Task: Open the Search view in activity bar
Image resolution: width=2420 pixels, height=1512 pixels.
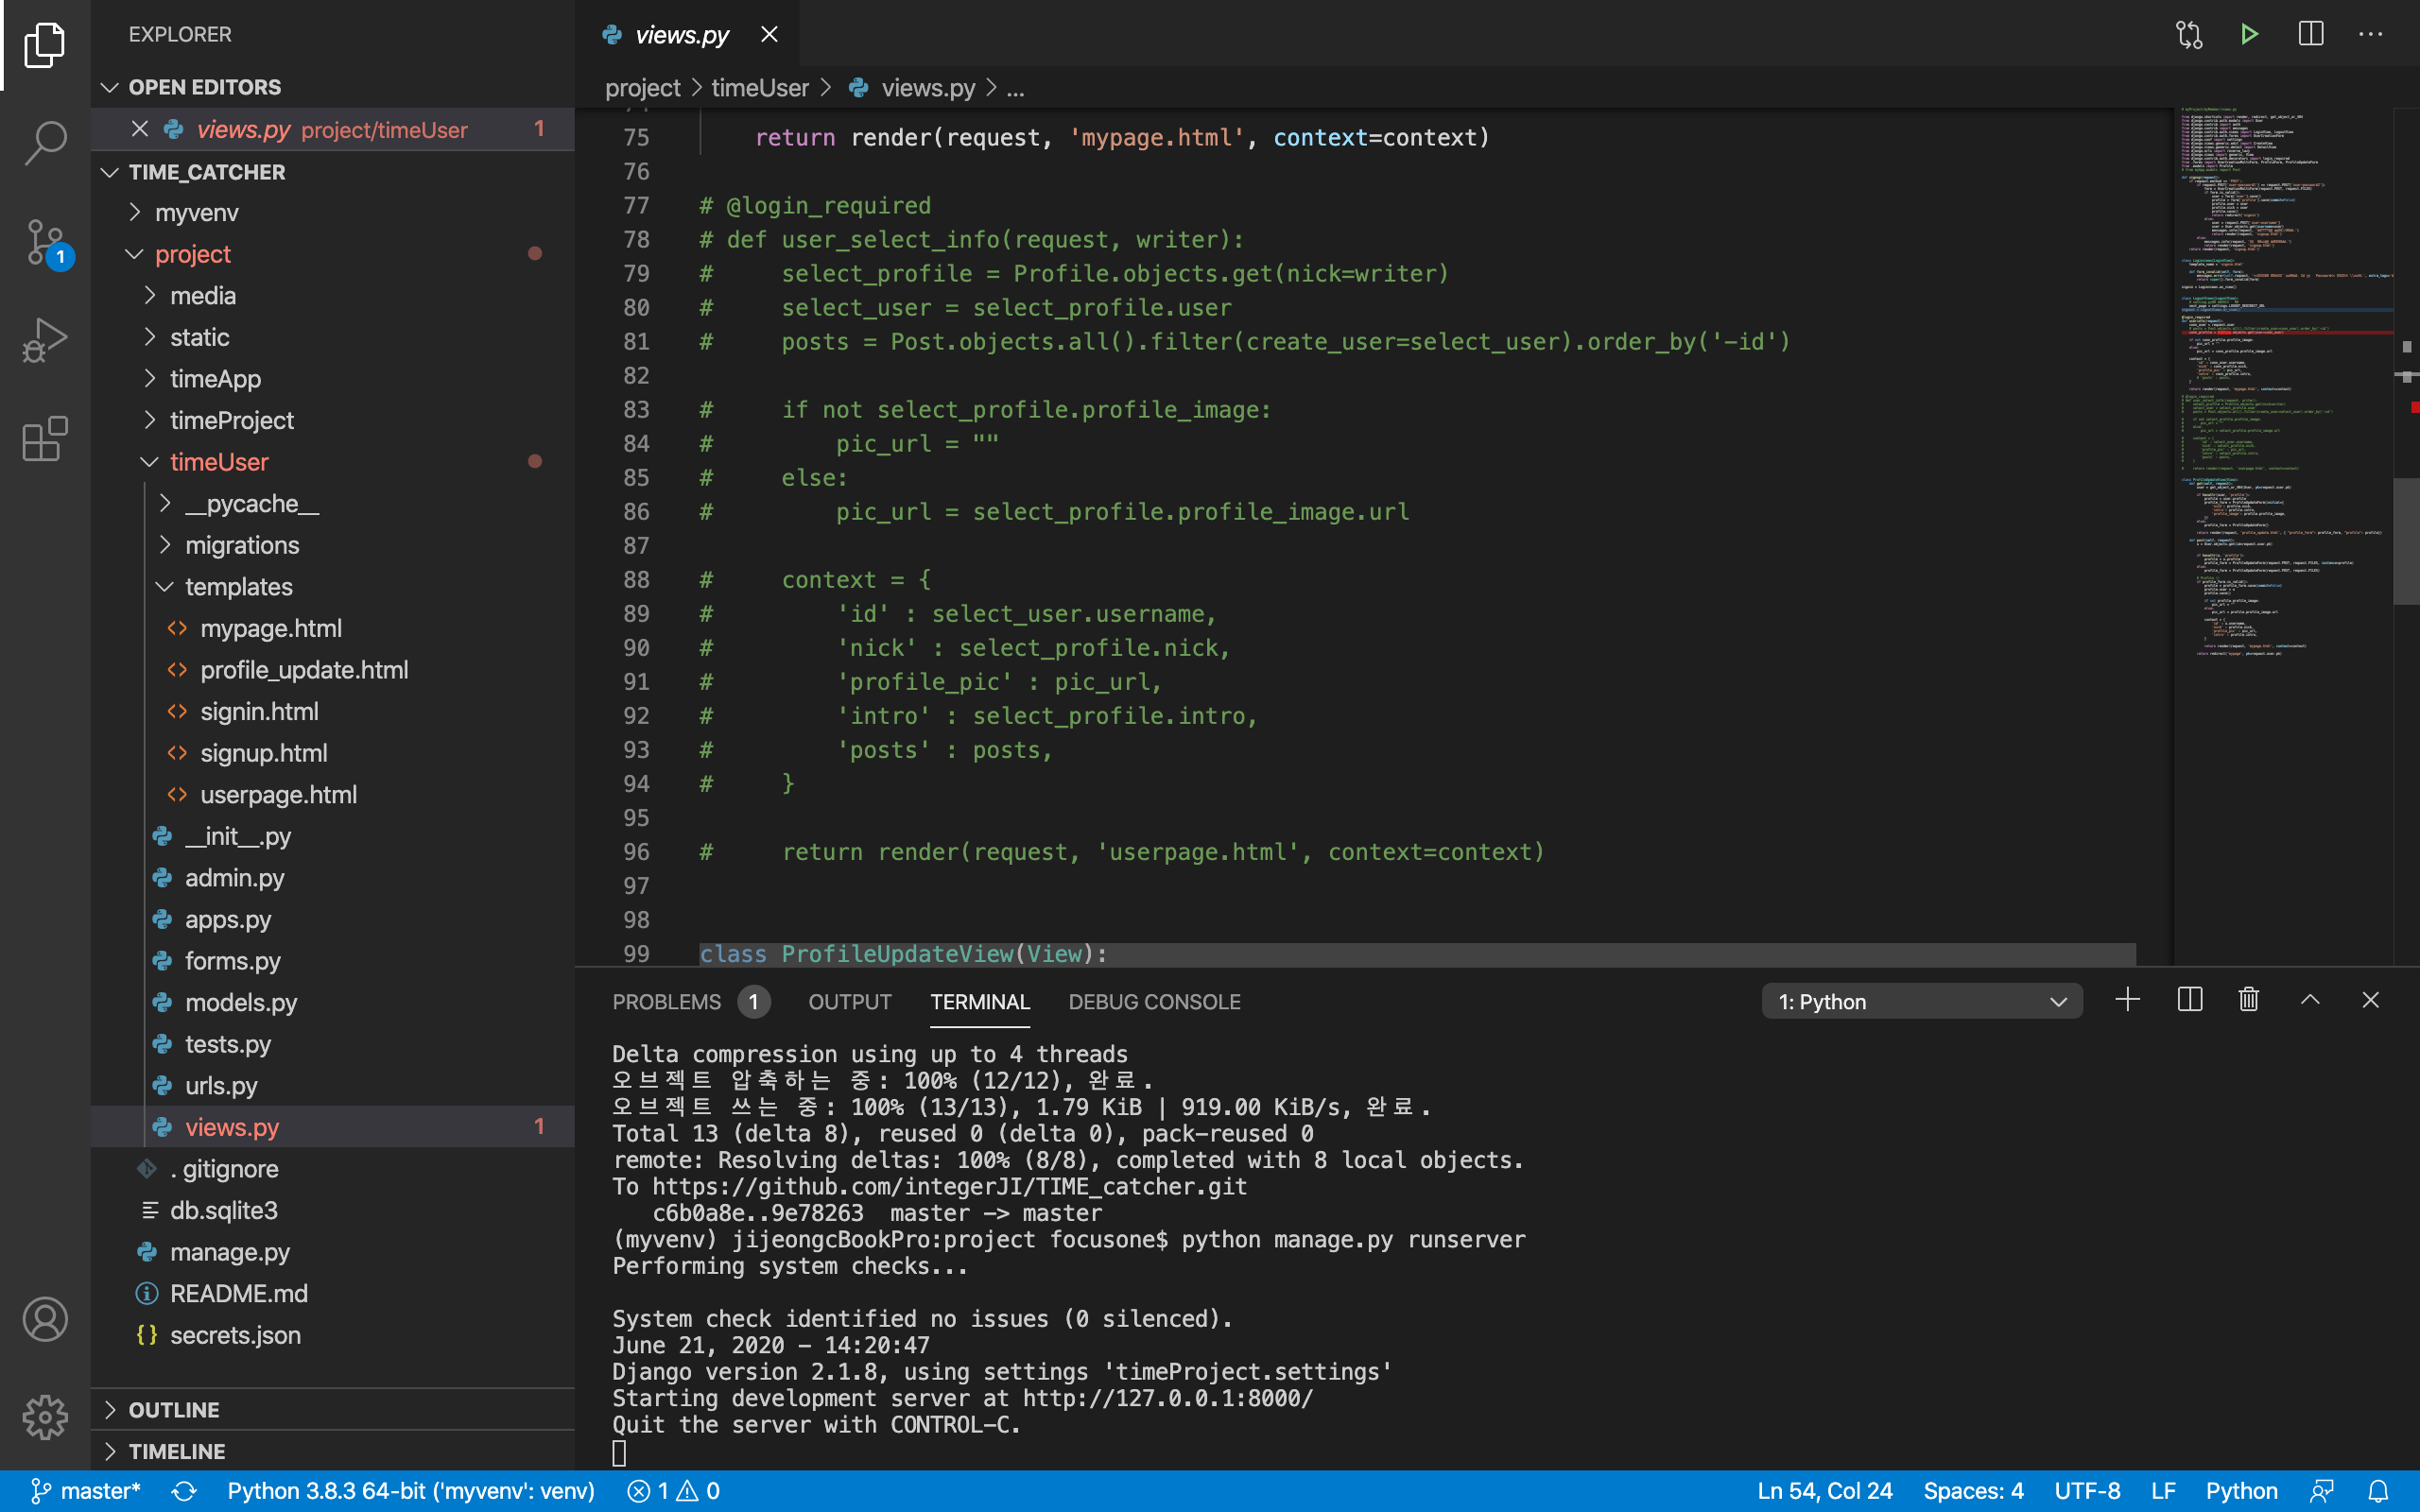Action: click(x=45, y=142)
